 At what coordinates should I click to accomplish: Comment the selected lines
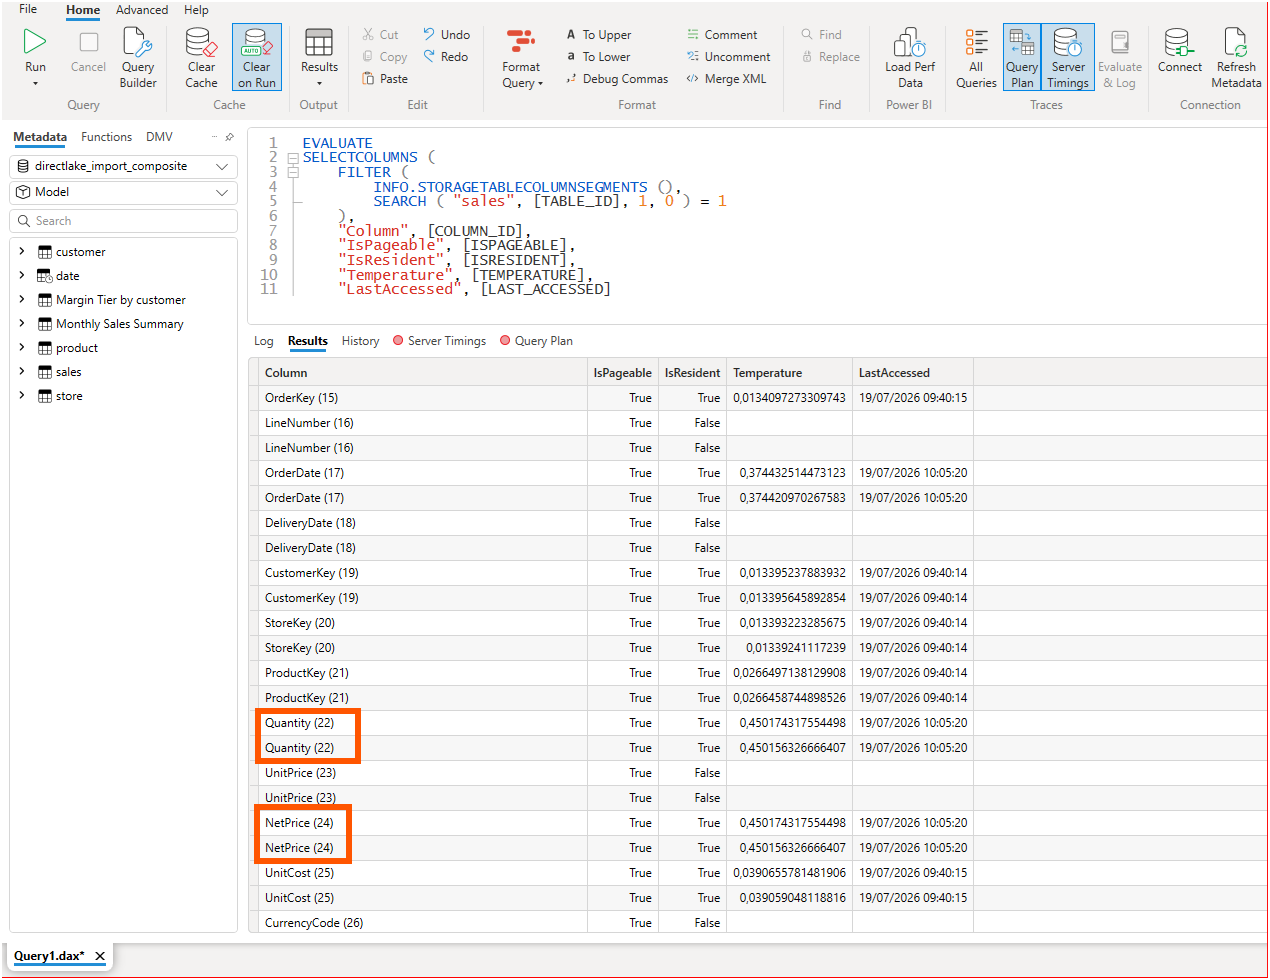point(722,35)
